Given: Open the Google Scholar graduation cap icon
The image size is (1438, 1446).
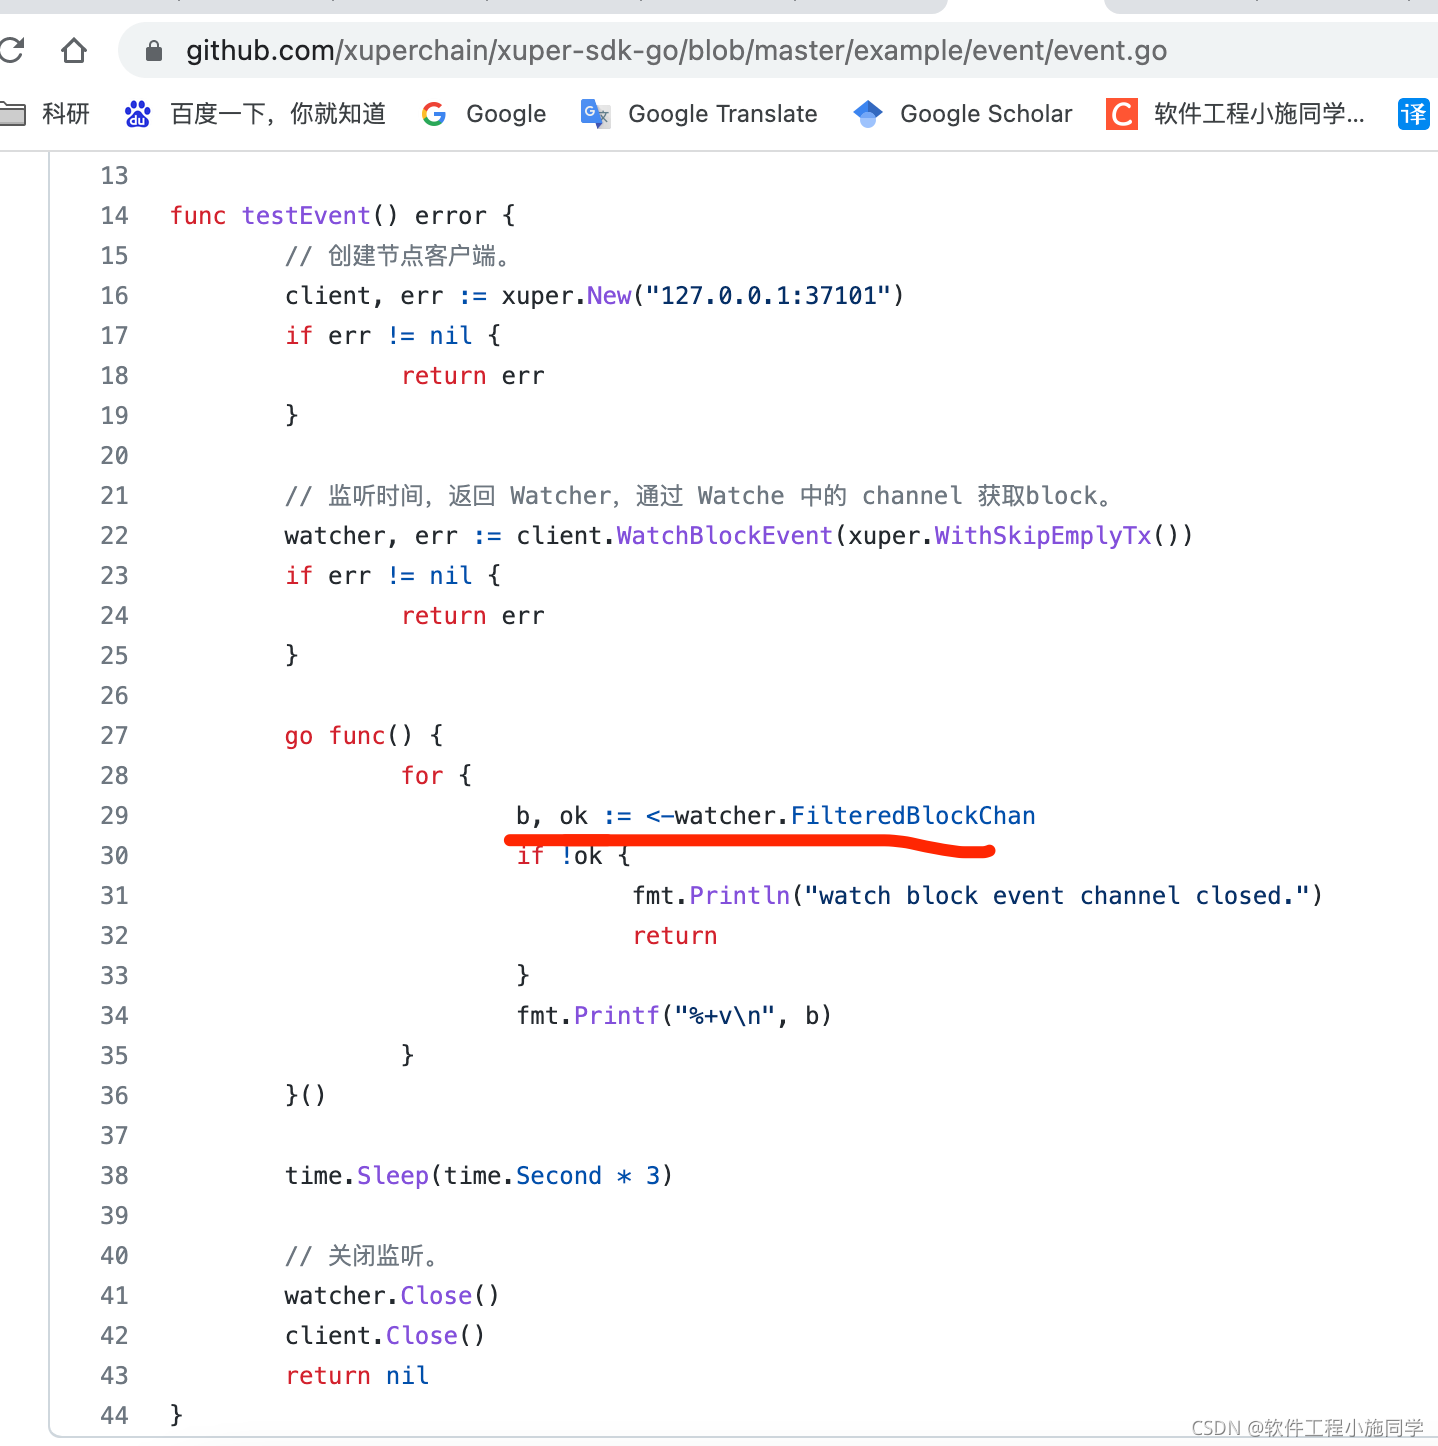Looking at the screenshot, I should 868,114.
